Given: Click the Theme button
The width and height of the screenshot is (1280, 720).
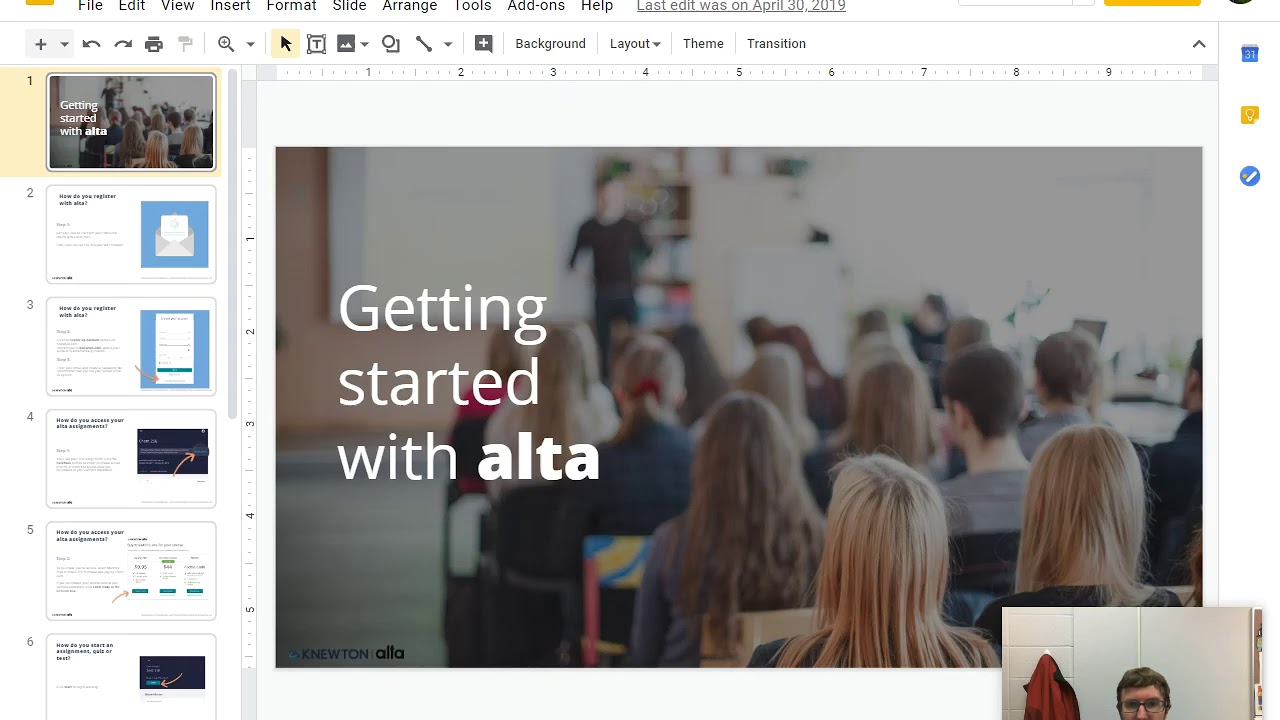Looking at the screenshot, I should (703, 44).
